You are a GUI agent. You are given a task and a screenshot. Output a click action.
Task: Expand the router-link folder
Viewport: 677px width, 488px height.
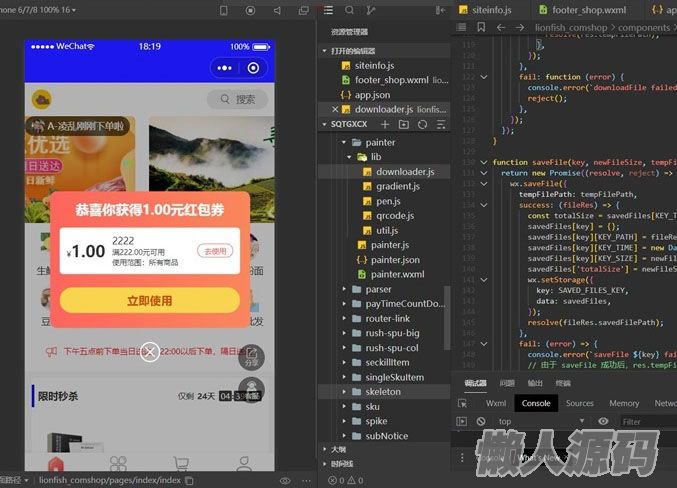pyautogui.click(x=344, y=319)
